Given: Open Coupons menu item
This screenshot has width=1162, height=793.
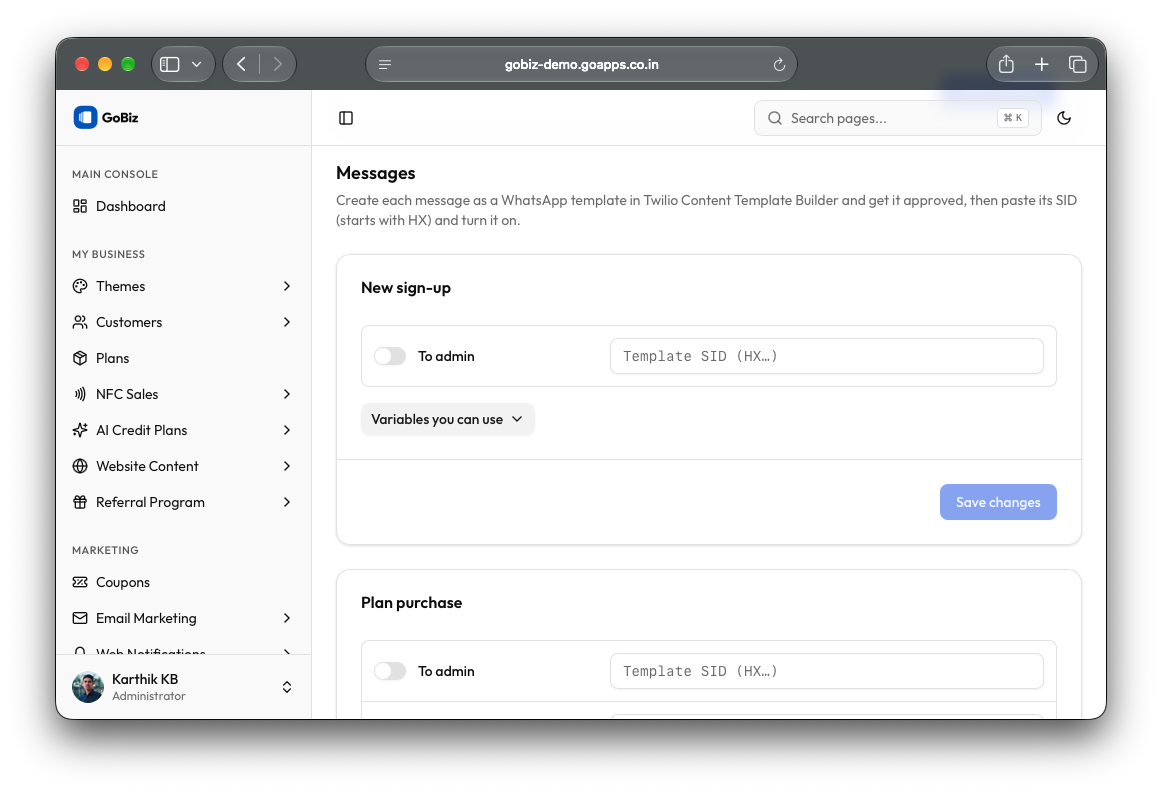Looking at the screenshot, I should [x=182, y=582].
